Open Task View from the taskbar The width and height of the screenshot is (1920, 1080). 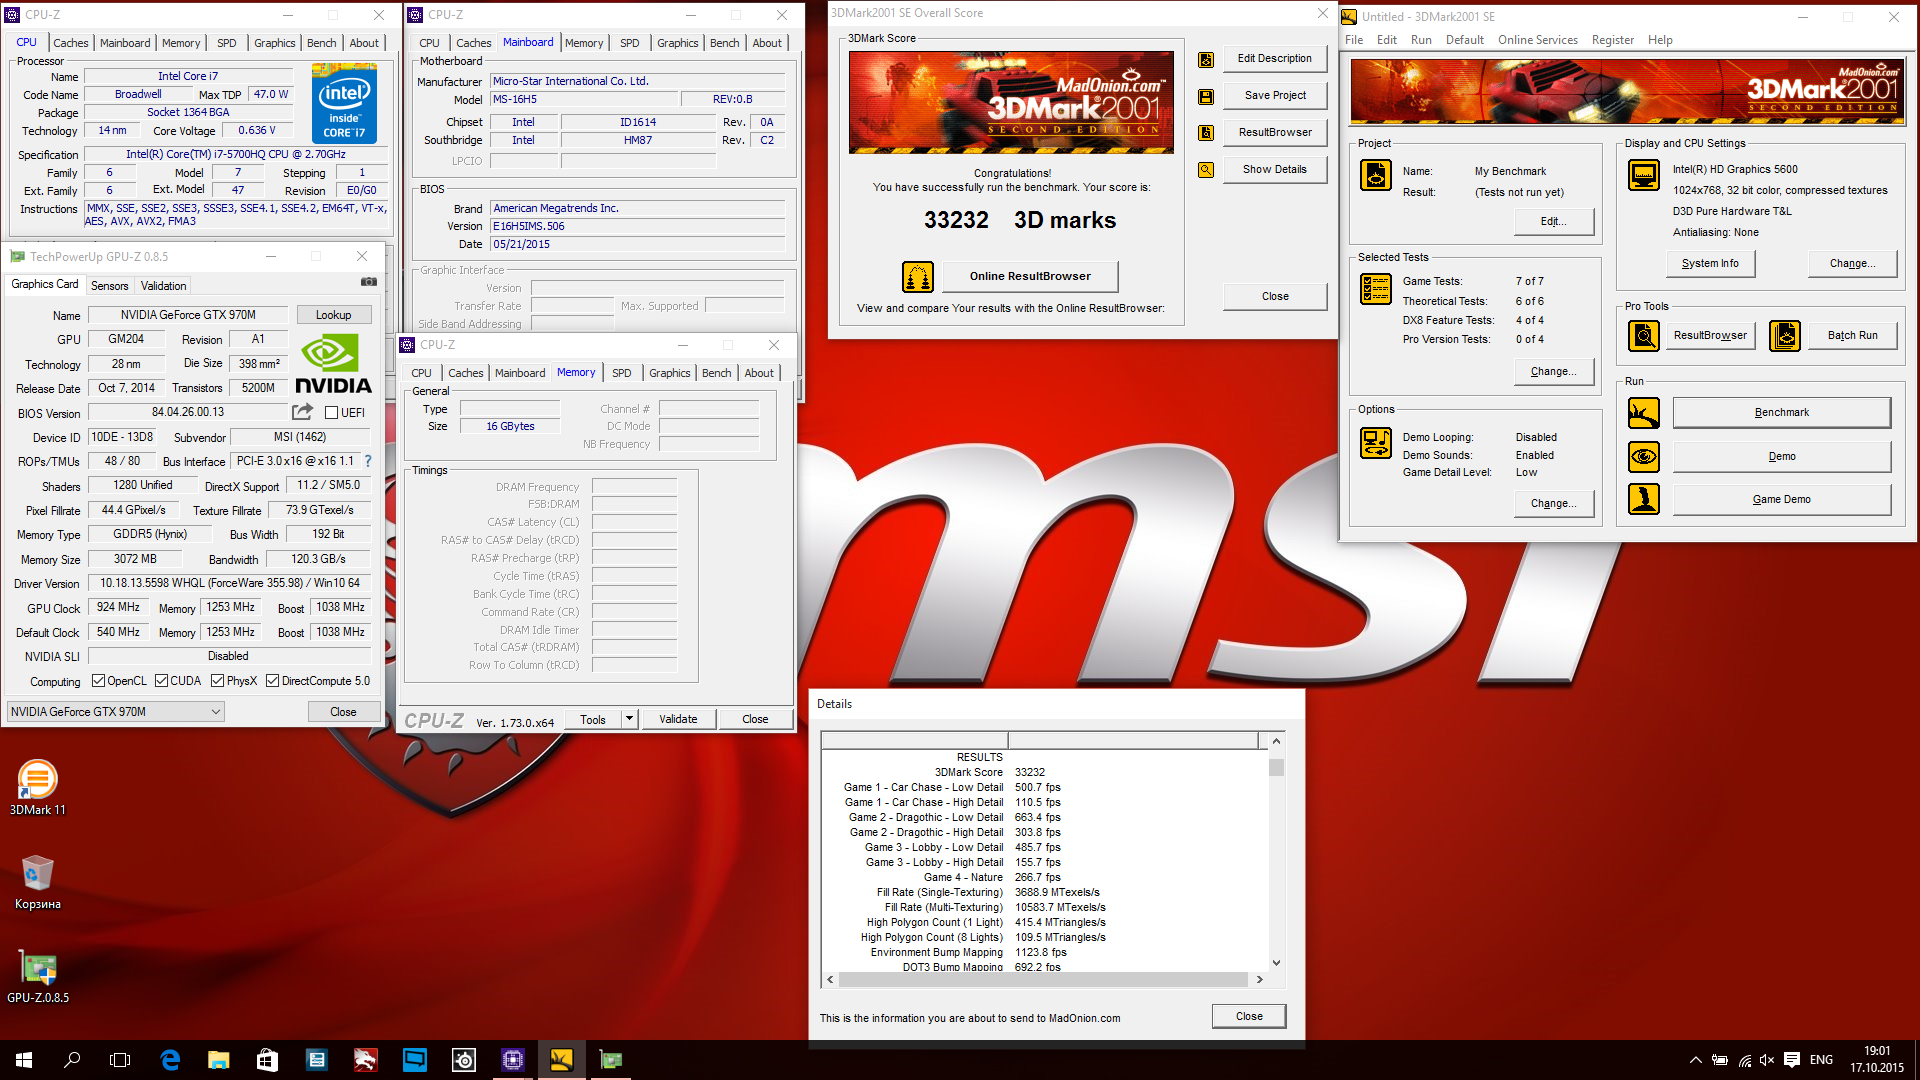[x=120, y=1060]
